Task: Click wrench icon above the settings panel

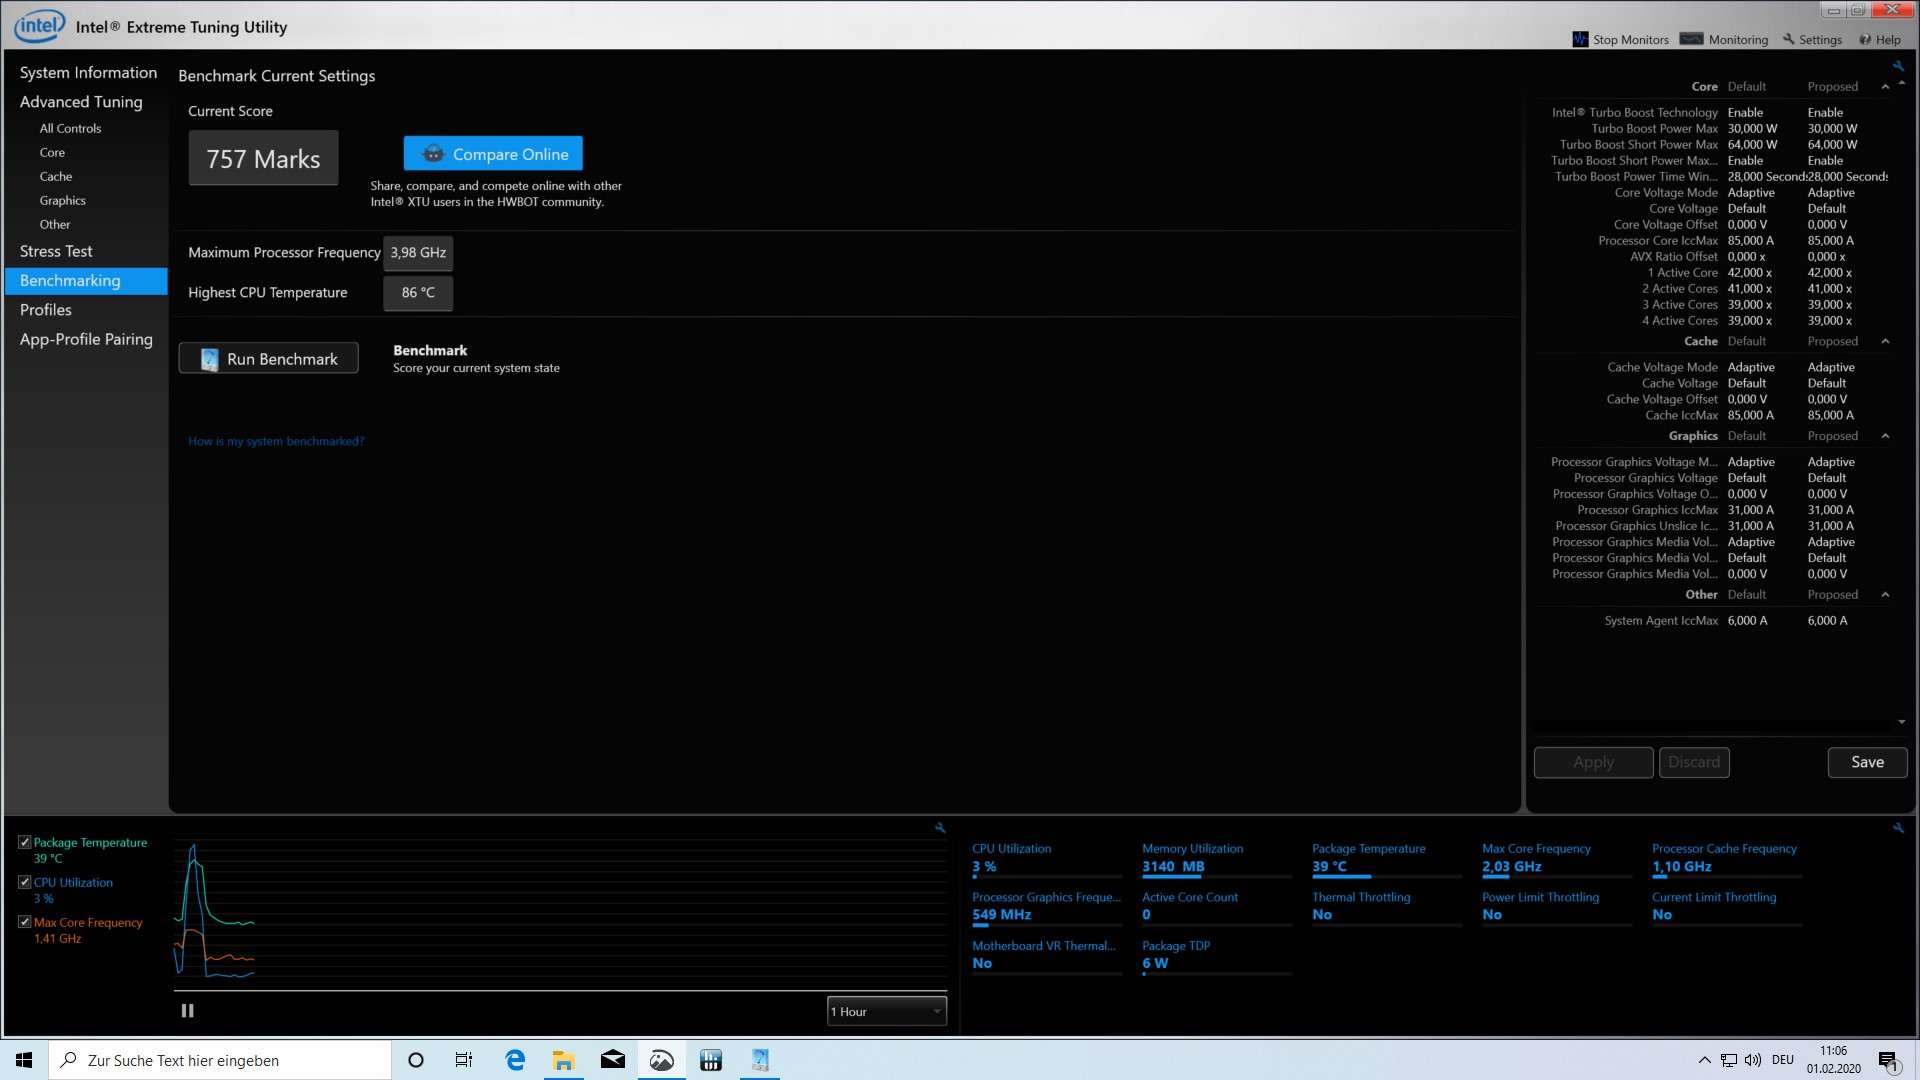Action: click(1898, 67)
